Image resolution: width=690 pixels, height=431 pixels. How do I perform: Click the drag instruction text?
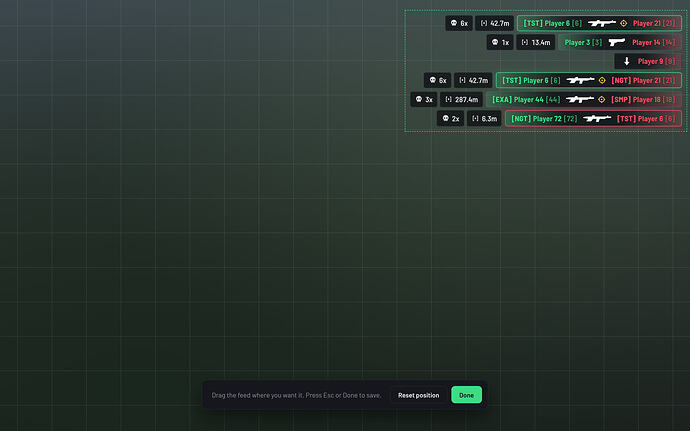pyautogui.click(x=296, y=395)
